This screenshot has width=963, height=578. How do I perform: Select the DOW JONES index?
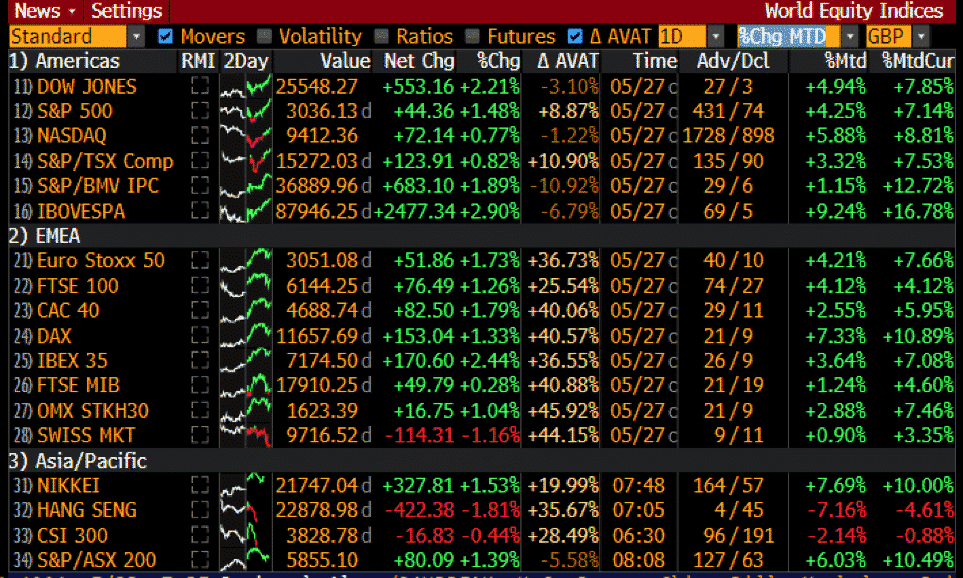click(87, 86)
